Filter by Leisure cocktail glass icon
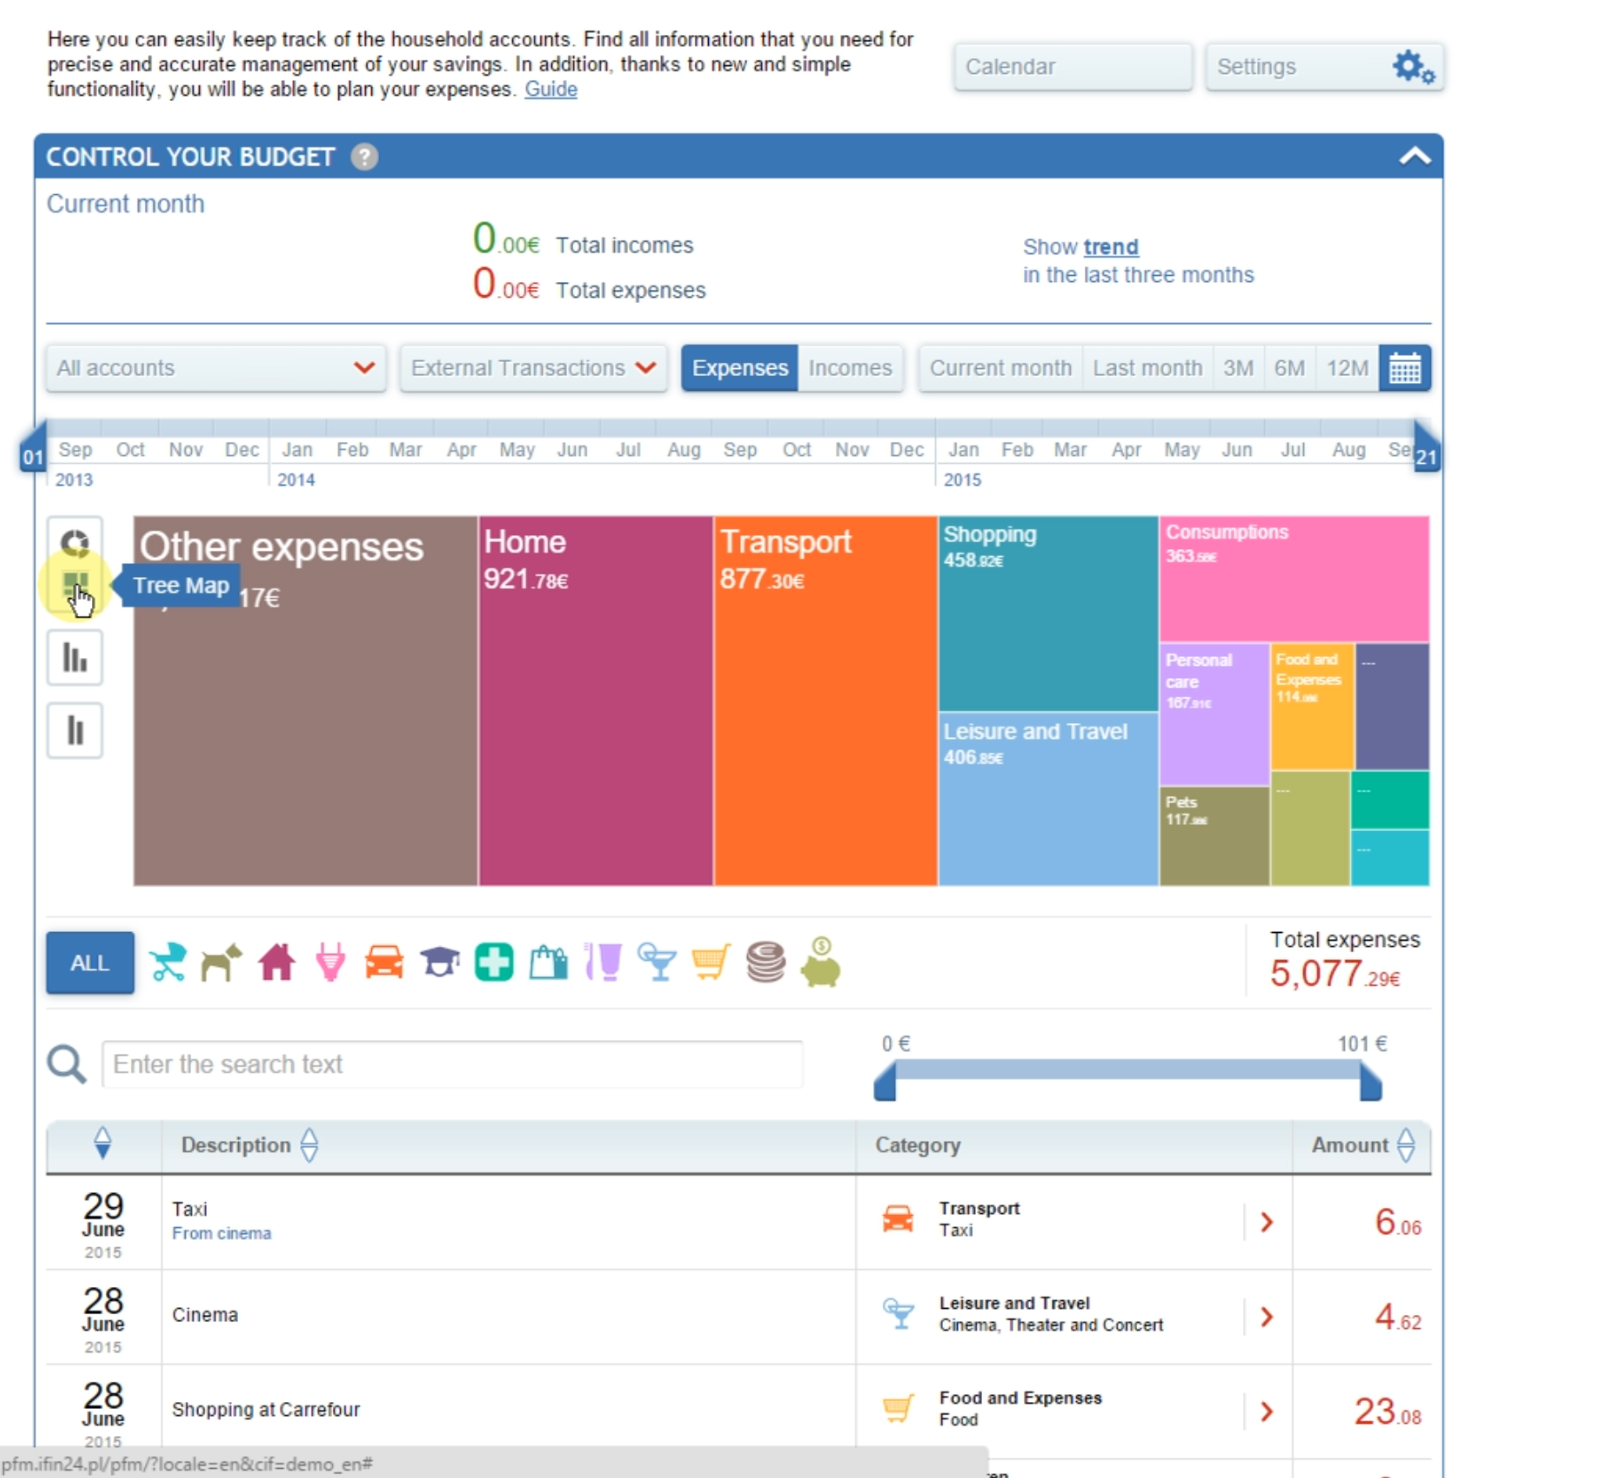 click(657, 962)
